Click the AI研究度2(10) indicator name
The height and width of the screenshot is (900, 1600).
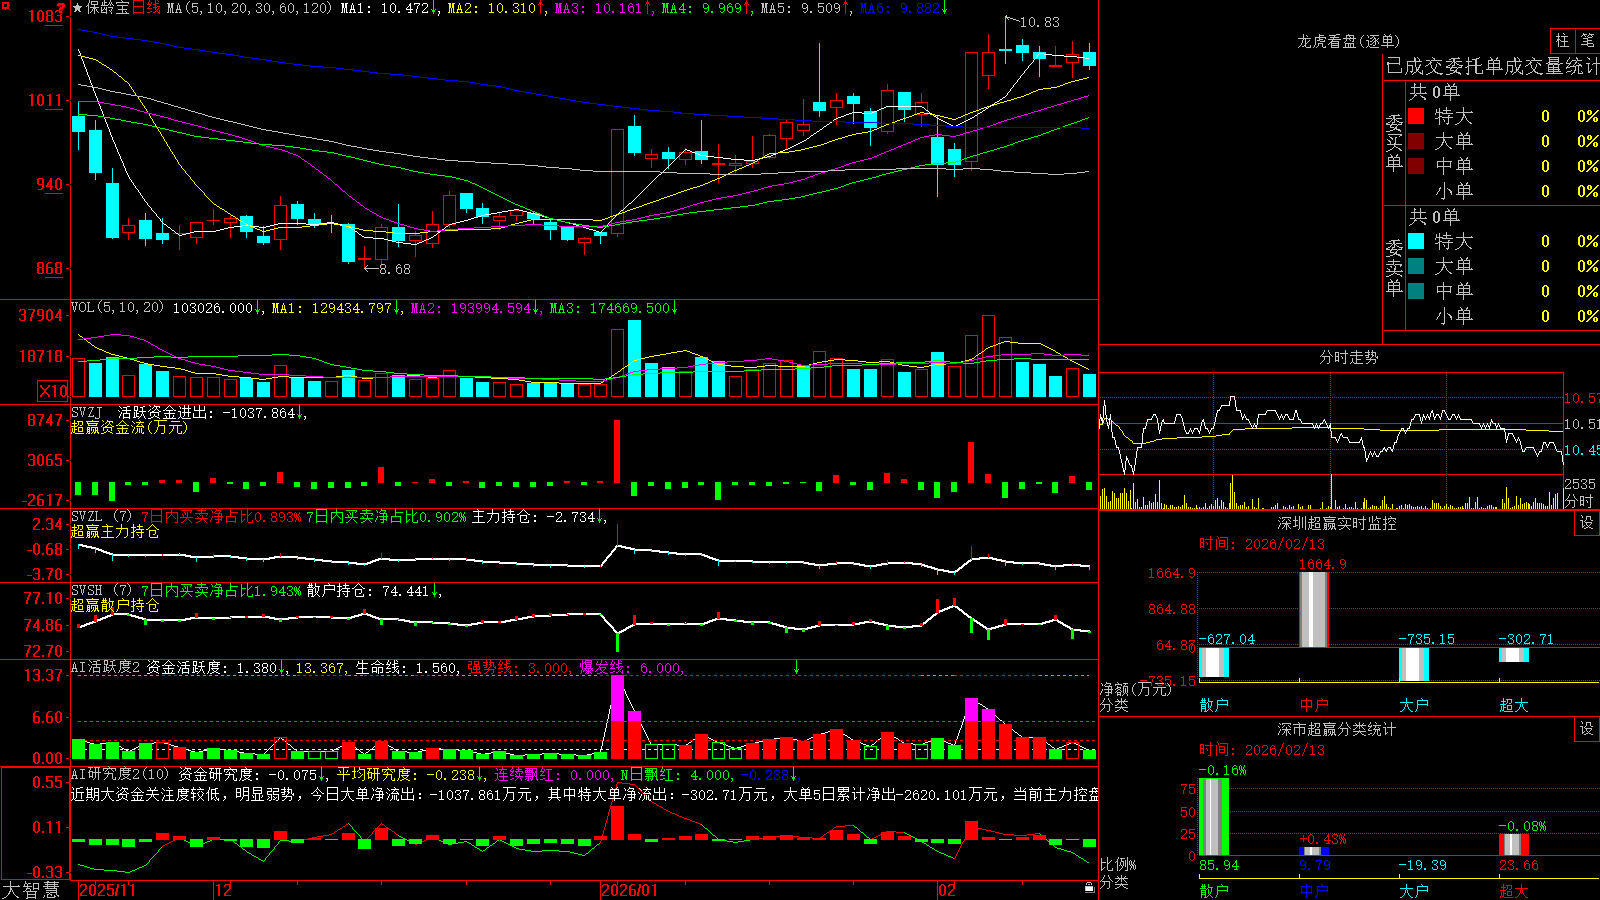pyautogui.click(x=120, y=774)
